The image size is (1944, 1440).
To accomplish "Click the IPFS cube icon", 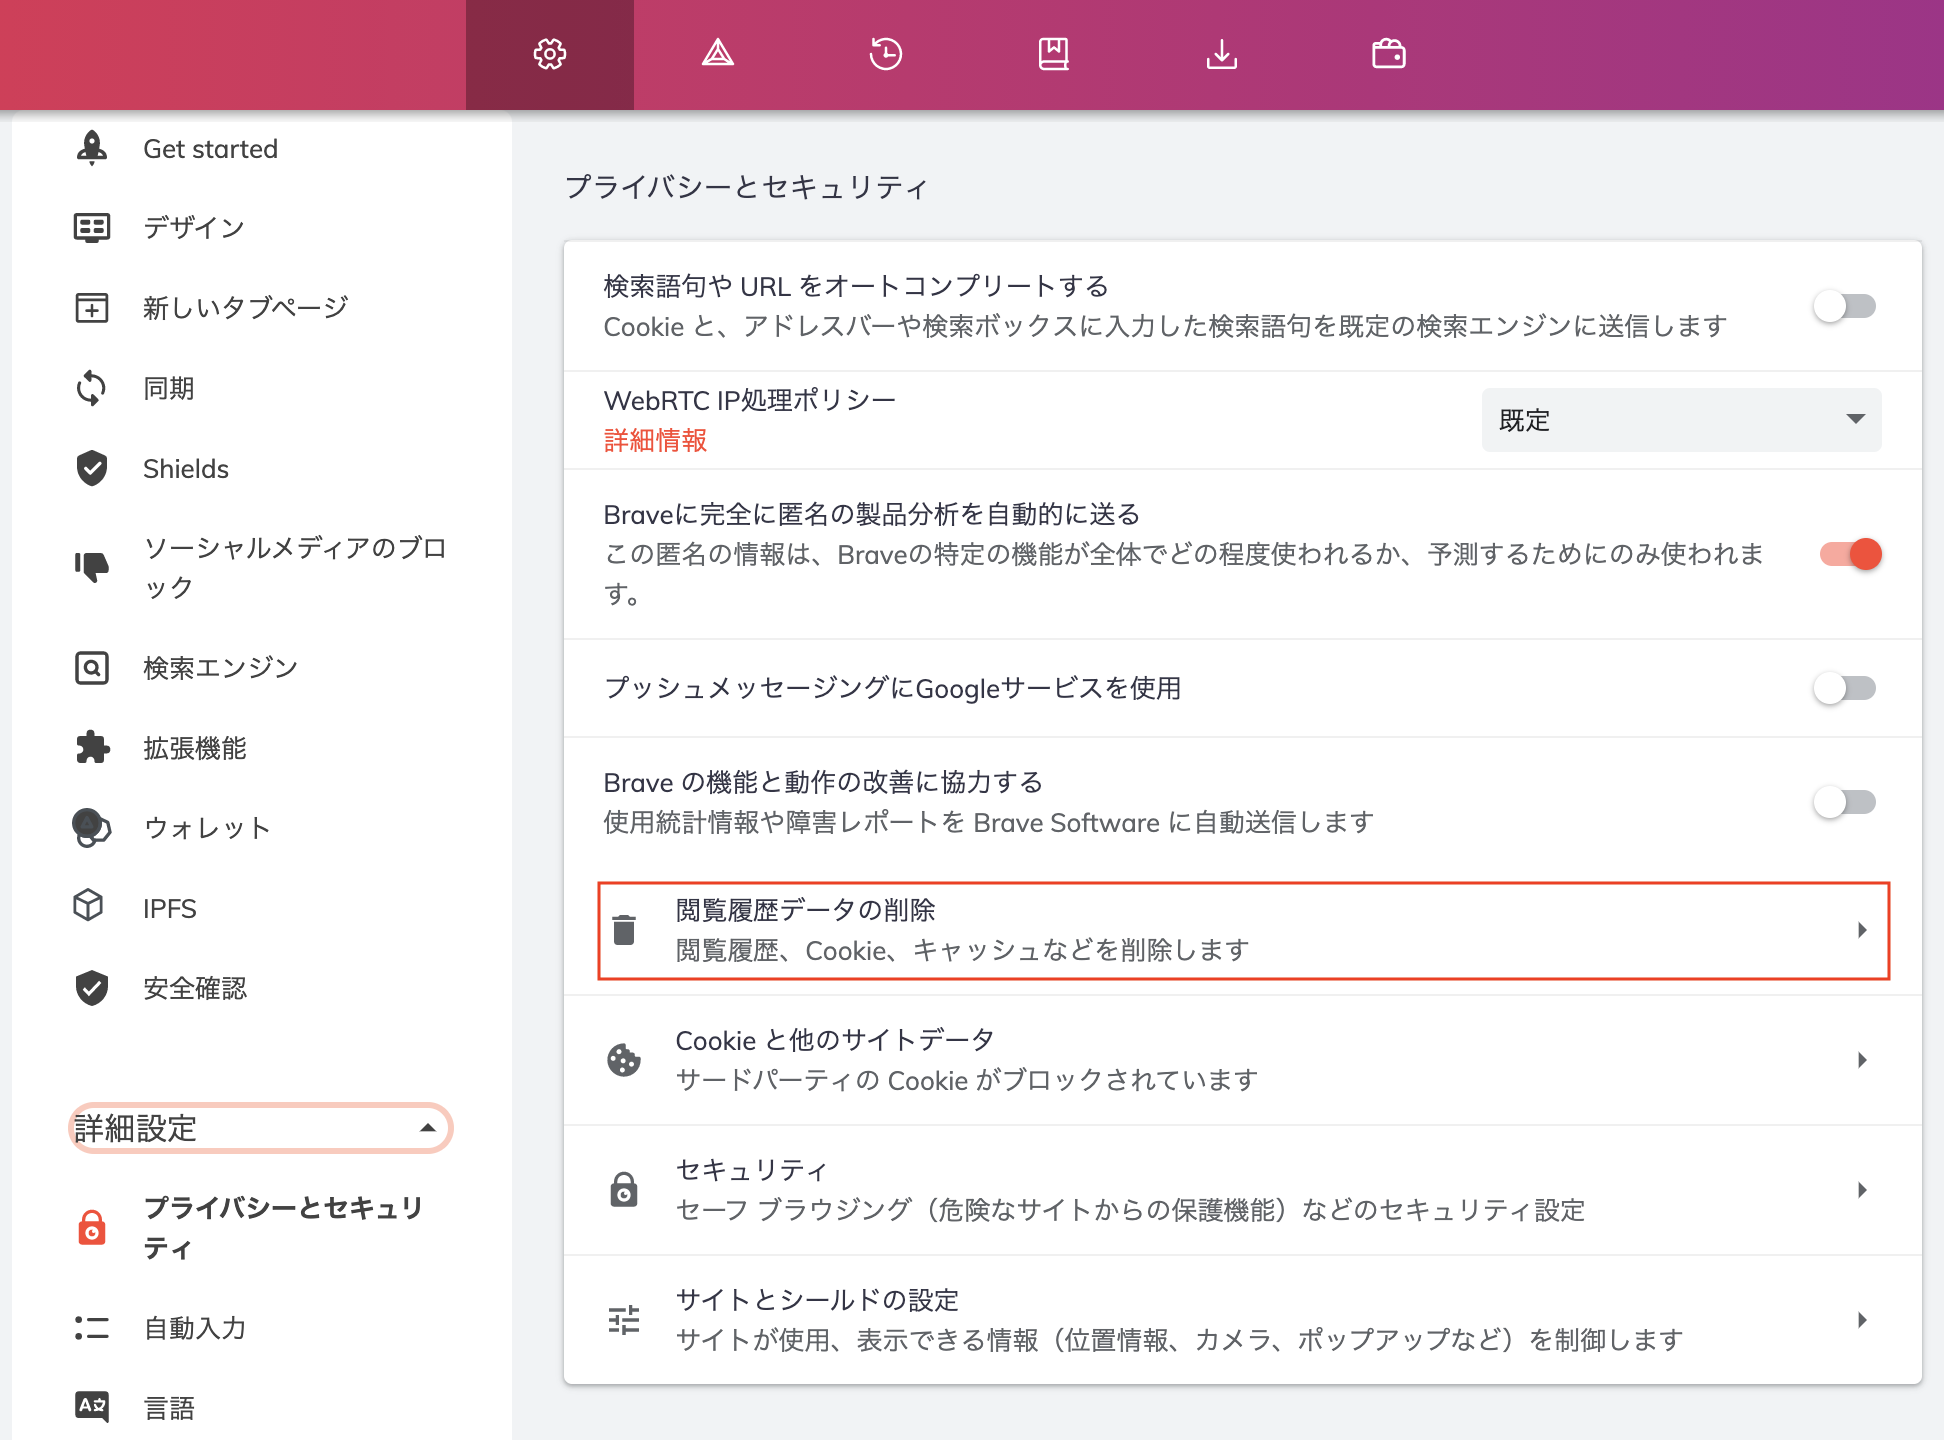I will tap(89, 906).
